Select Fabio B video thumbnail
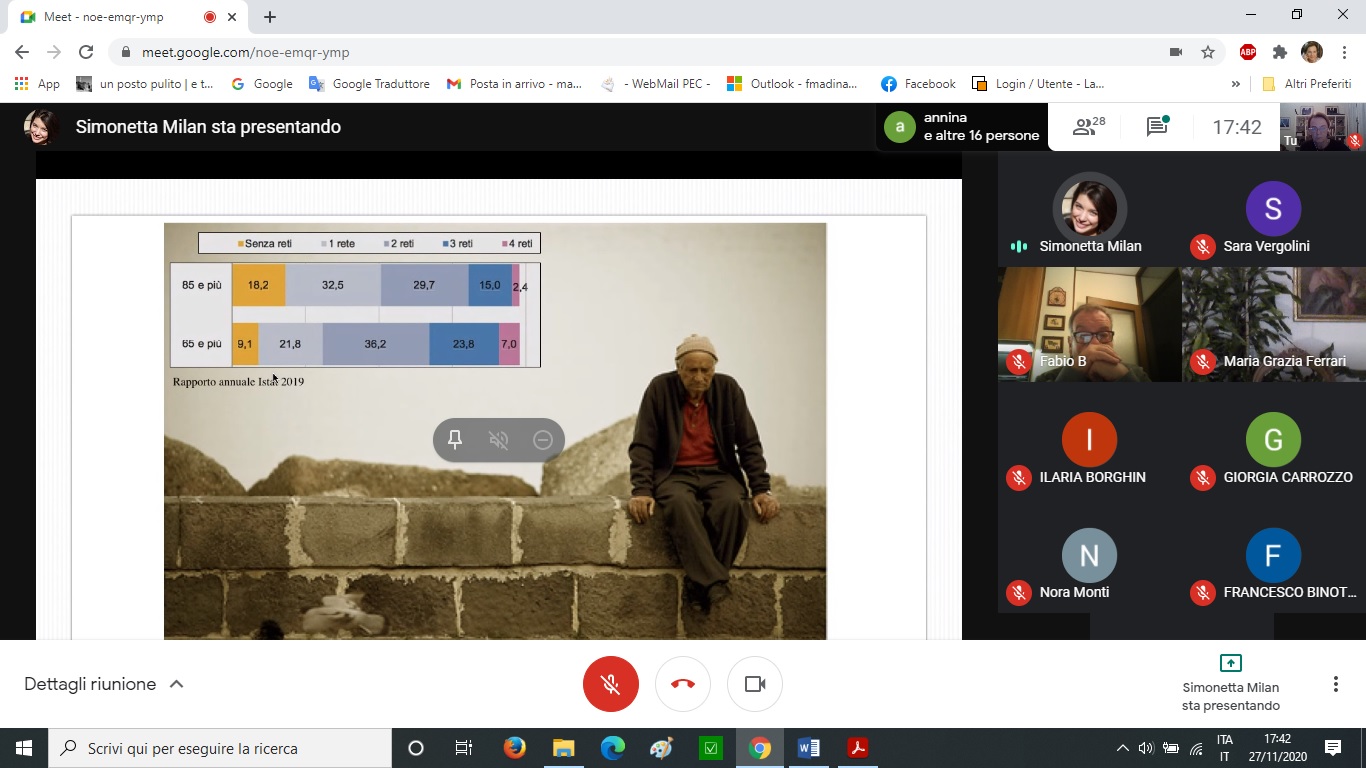The image size is (1366, 768). click(1089, 324)
